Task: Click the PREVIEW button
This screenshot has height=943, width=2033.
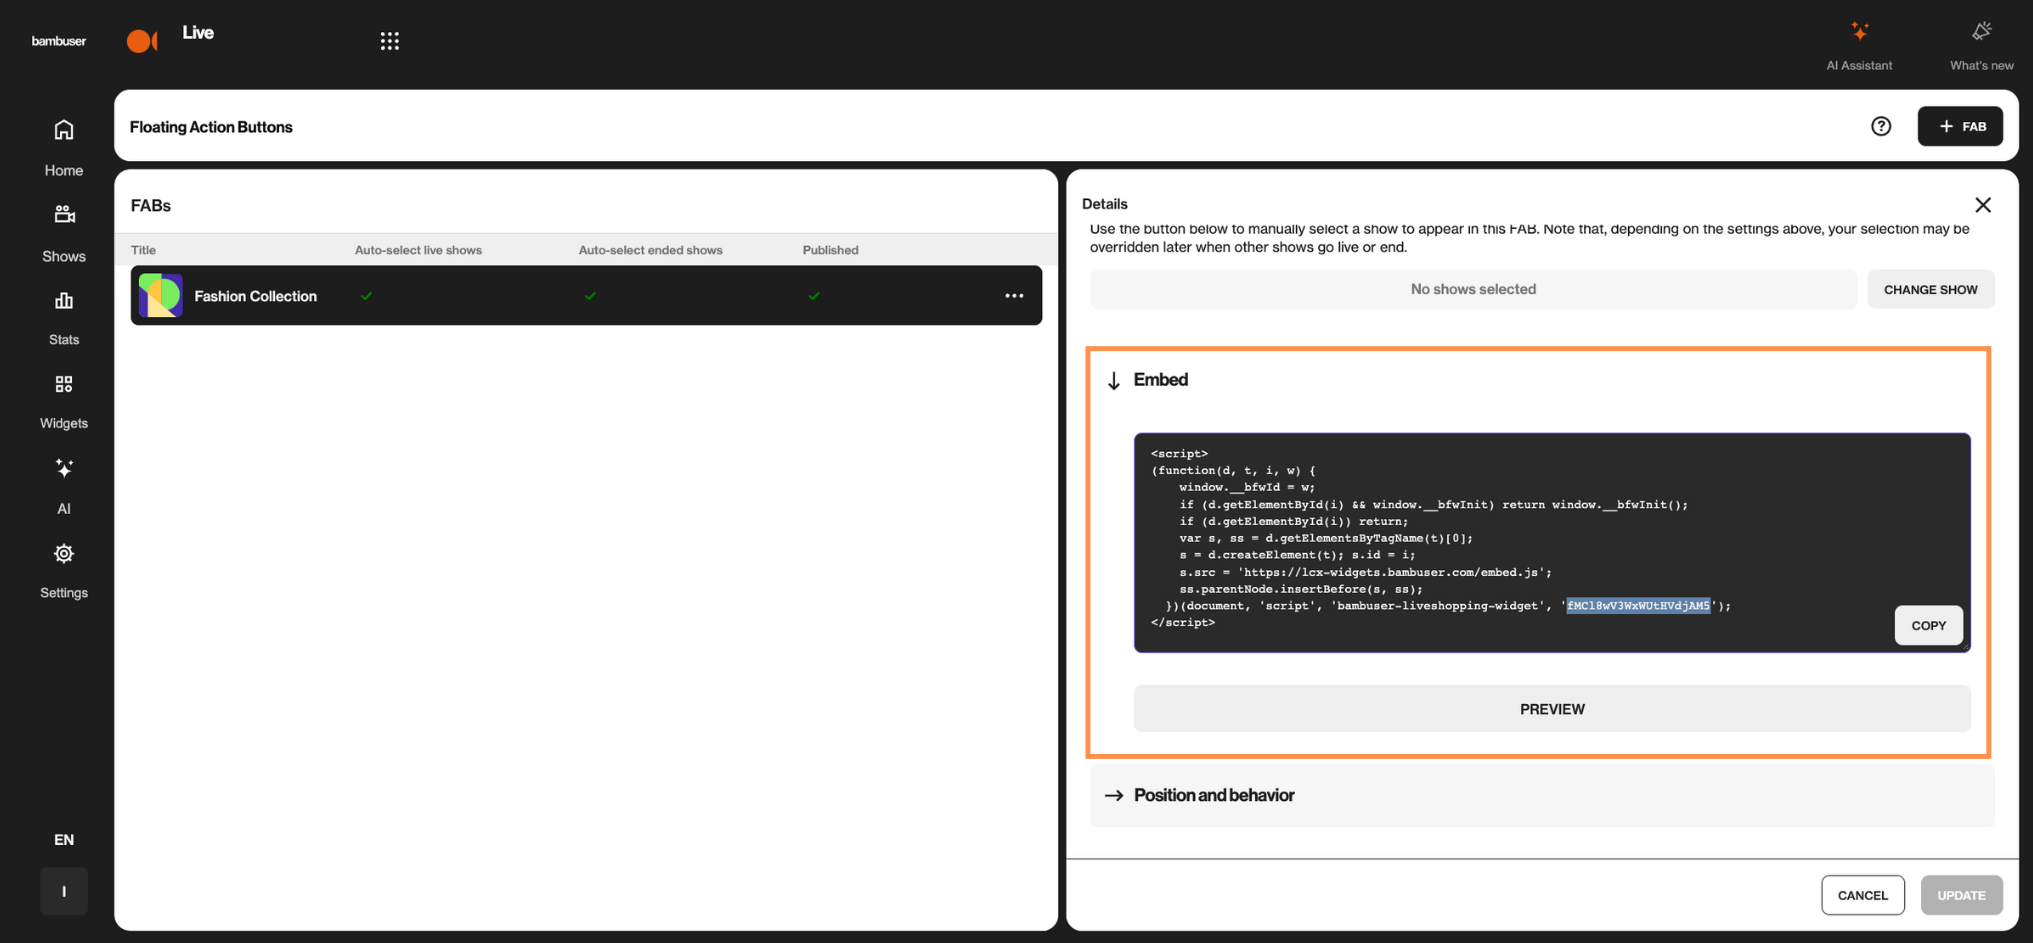Action: pyautogui.click(x=1552, y=709)
